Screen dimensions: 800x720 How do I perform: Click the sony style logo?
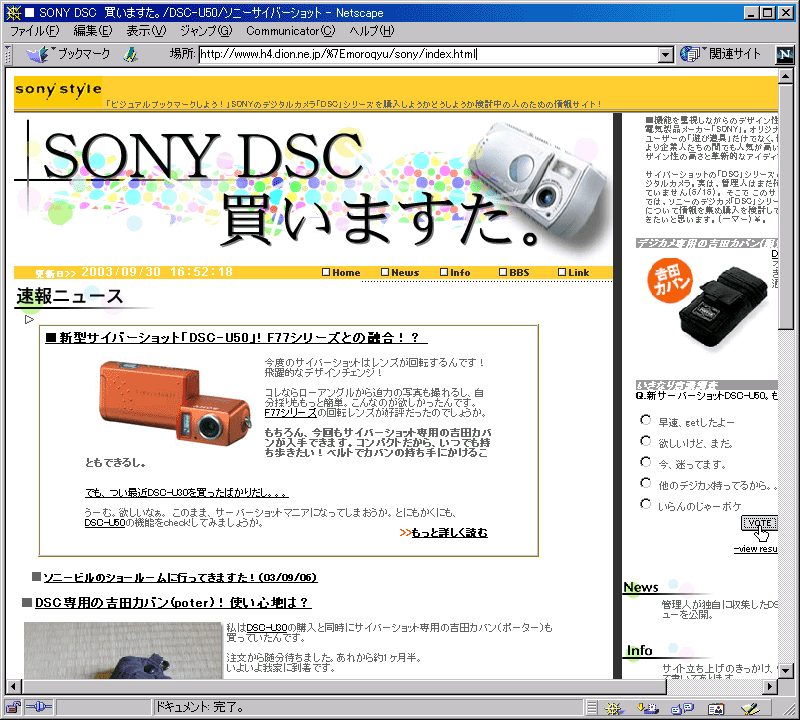pyautogui.click(x=58, y=91)
